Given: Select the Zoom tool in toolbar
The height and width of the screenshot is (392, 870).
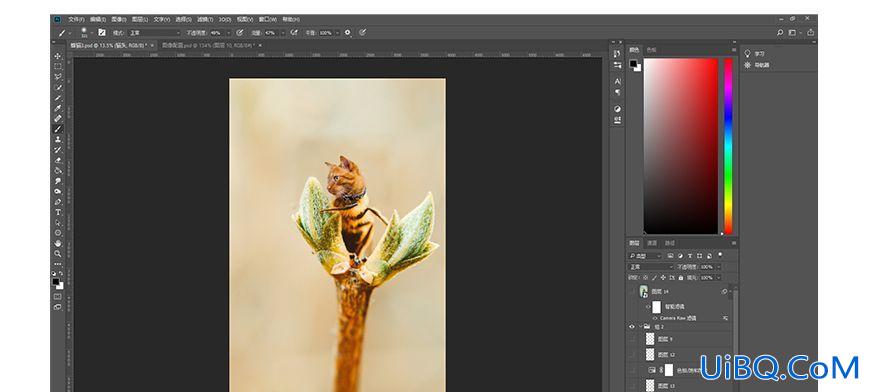Looking at the screenshot, I should (x=58, y=253).
